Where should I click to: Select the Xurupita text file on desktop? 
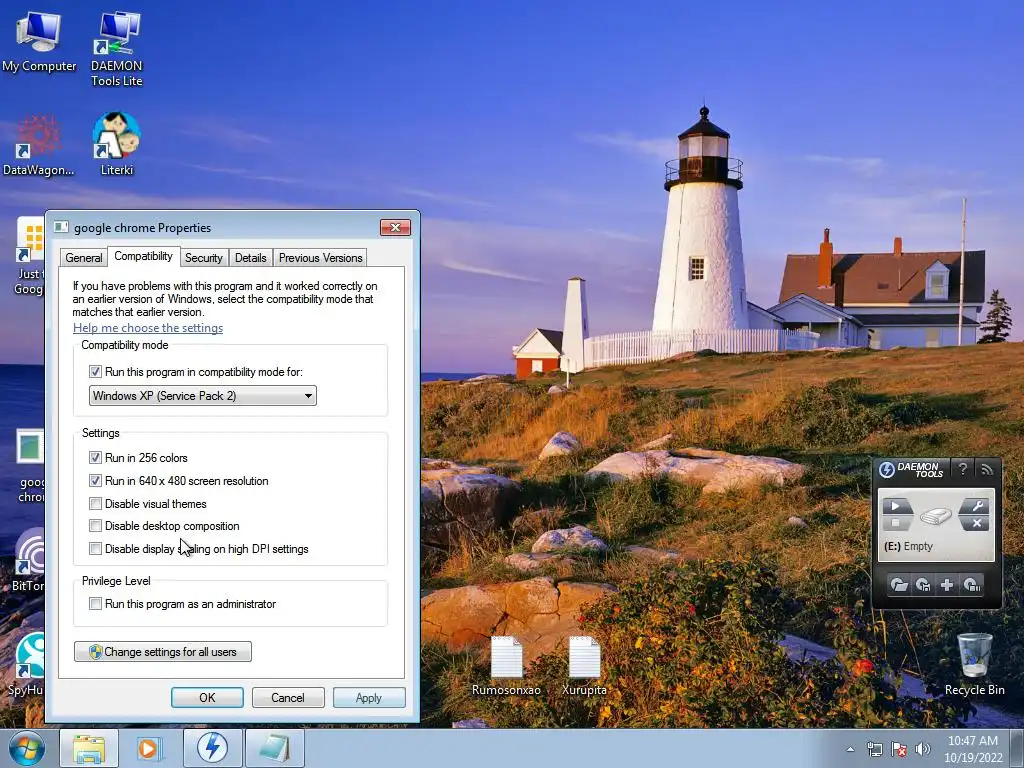(584, 665)
